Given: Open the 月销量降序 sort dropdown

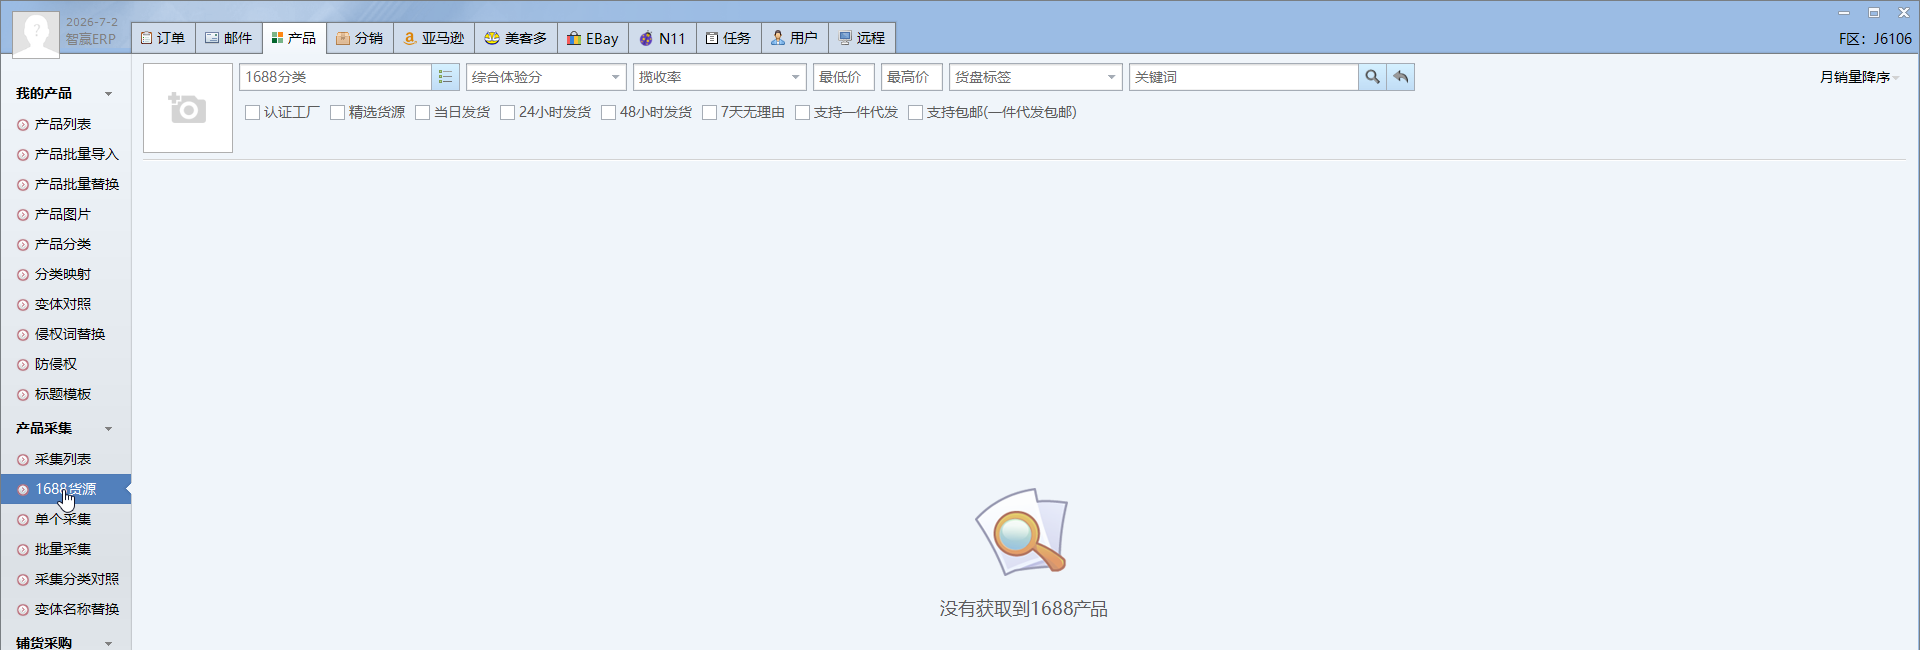Looking at the screenshot, I should click(1859, 77).
